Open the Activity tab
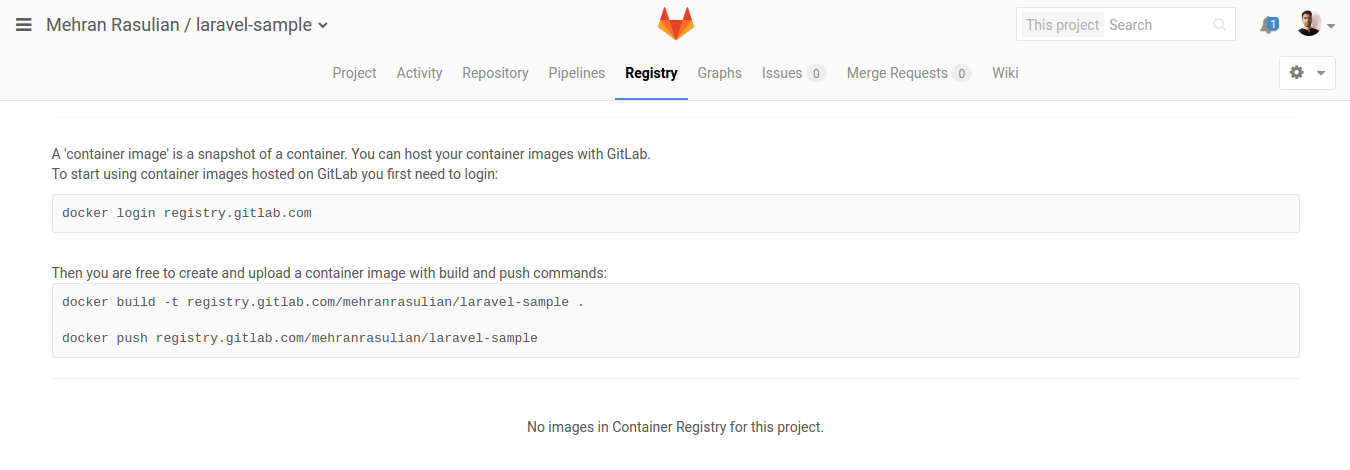1350x470 pixels. coord(419,73)
